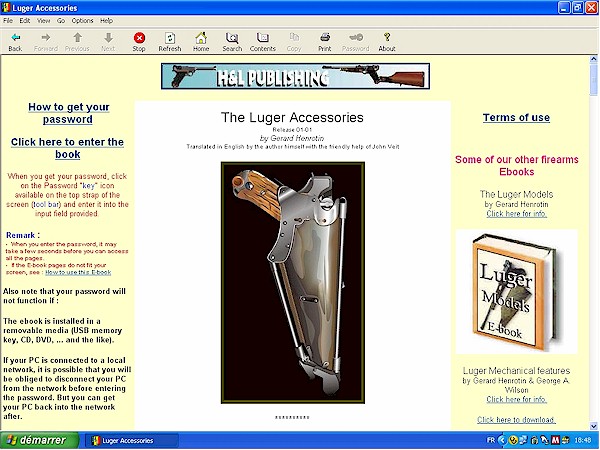Open the About question mark icon
600x450 pixels.
(387, 37)
